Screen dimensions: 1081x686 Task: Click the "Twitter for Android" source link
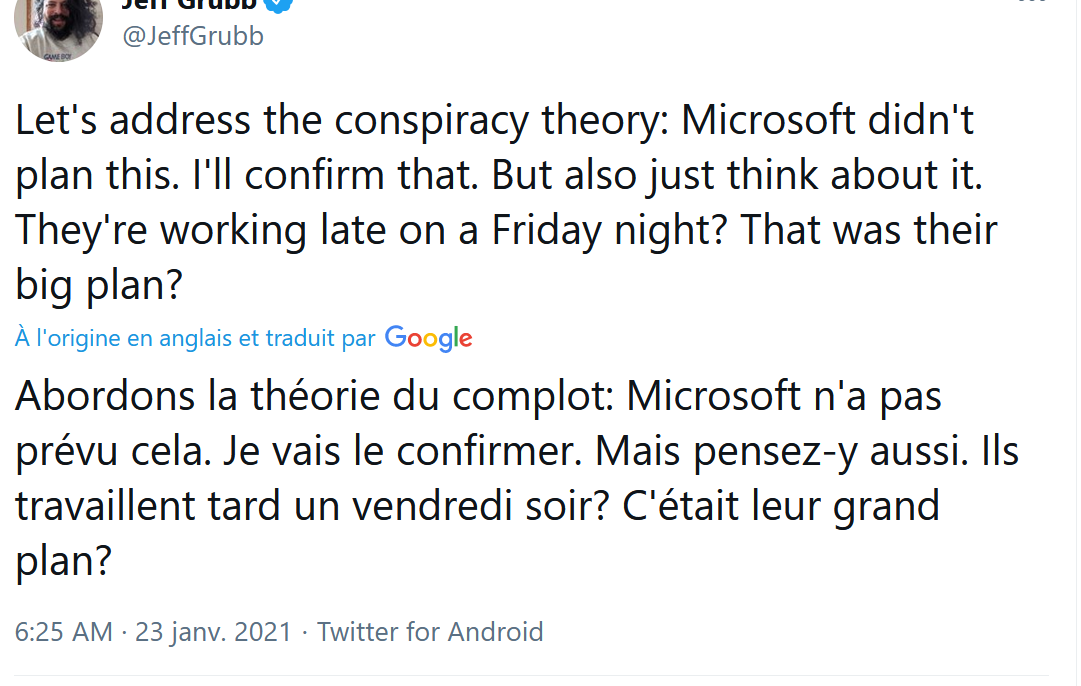(x=430, y=632)
